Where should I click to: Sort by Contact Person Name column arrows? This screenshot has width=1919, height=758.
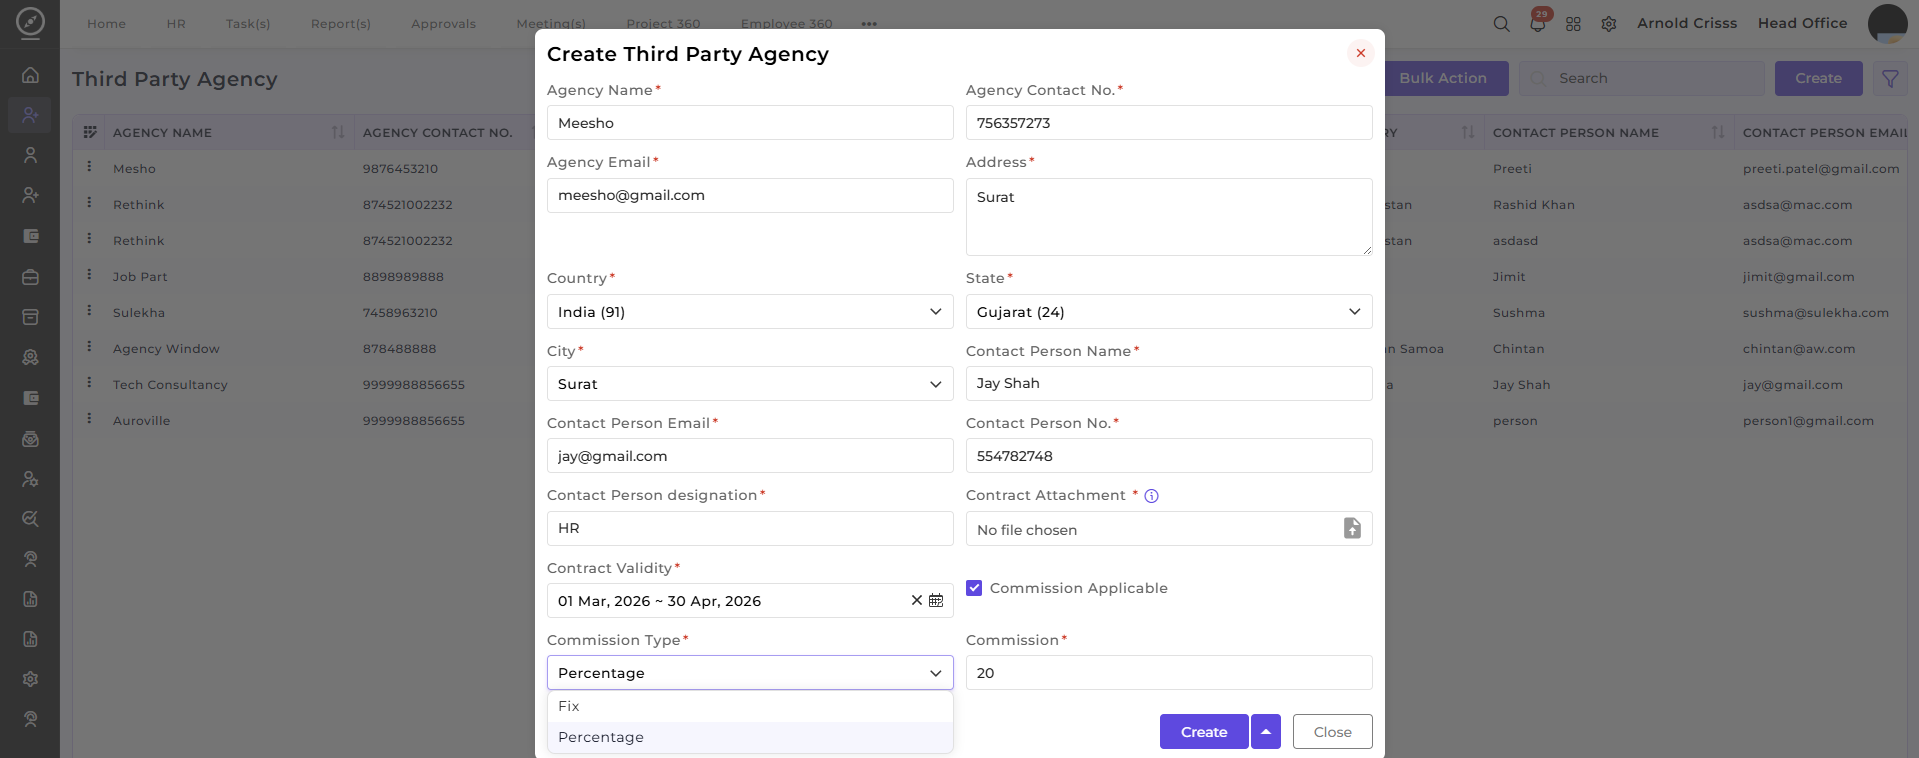coord(1718,132)
